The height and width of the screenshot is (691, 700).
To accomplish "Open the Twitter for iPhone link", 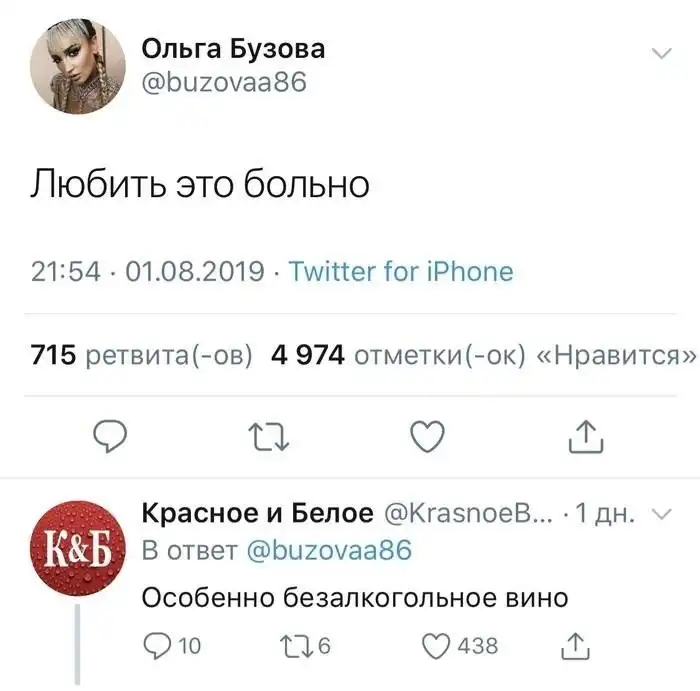I will pos(400,272).
